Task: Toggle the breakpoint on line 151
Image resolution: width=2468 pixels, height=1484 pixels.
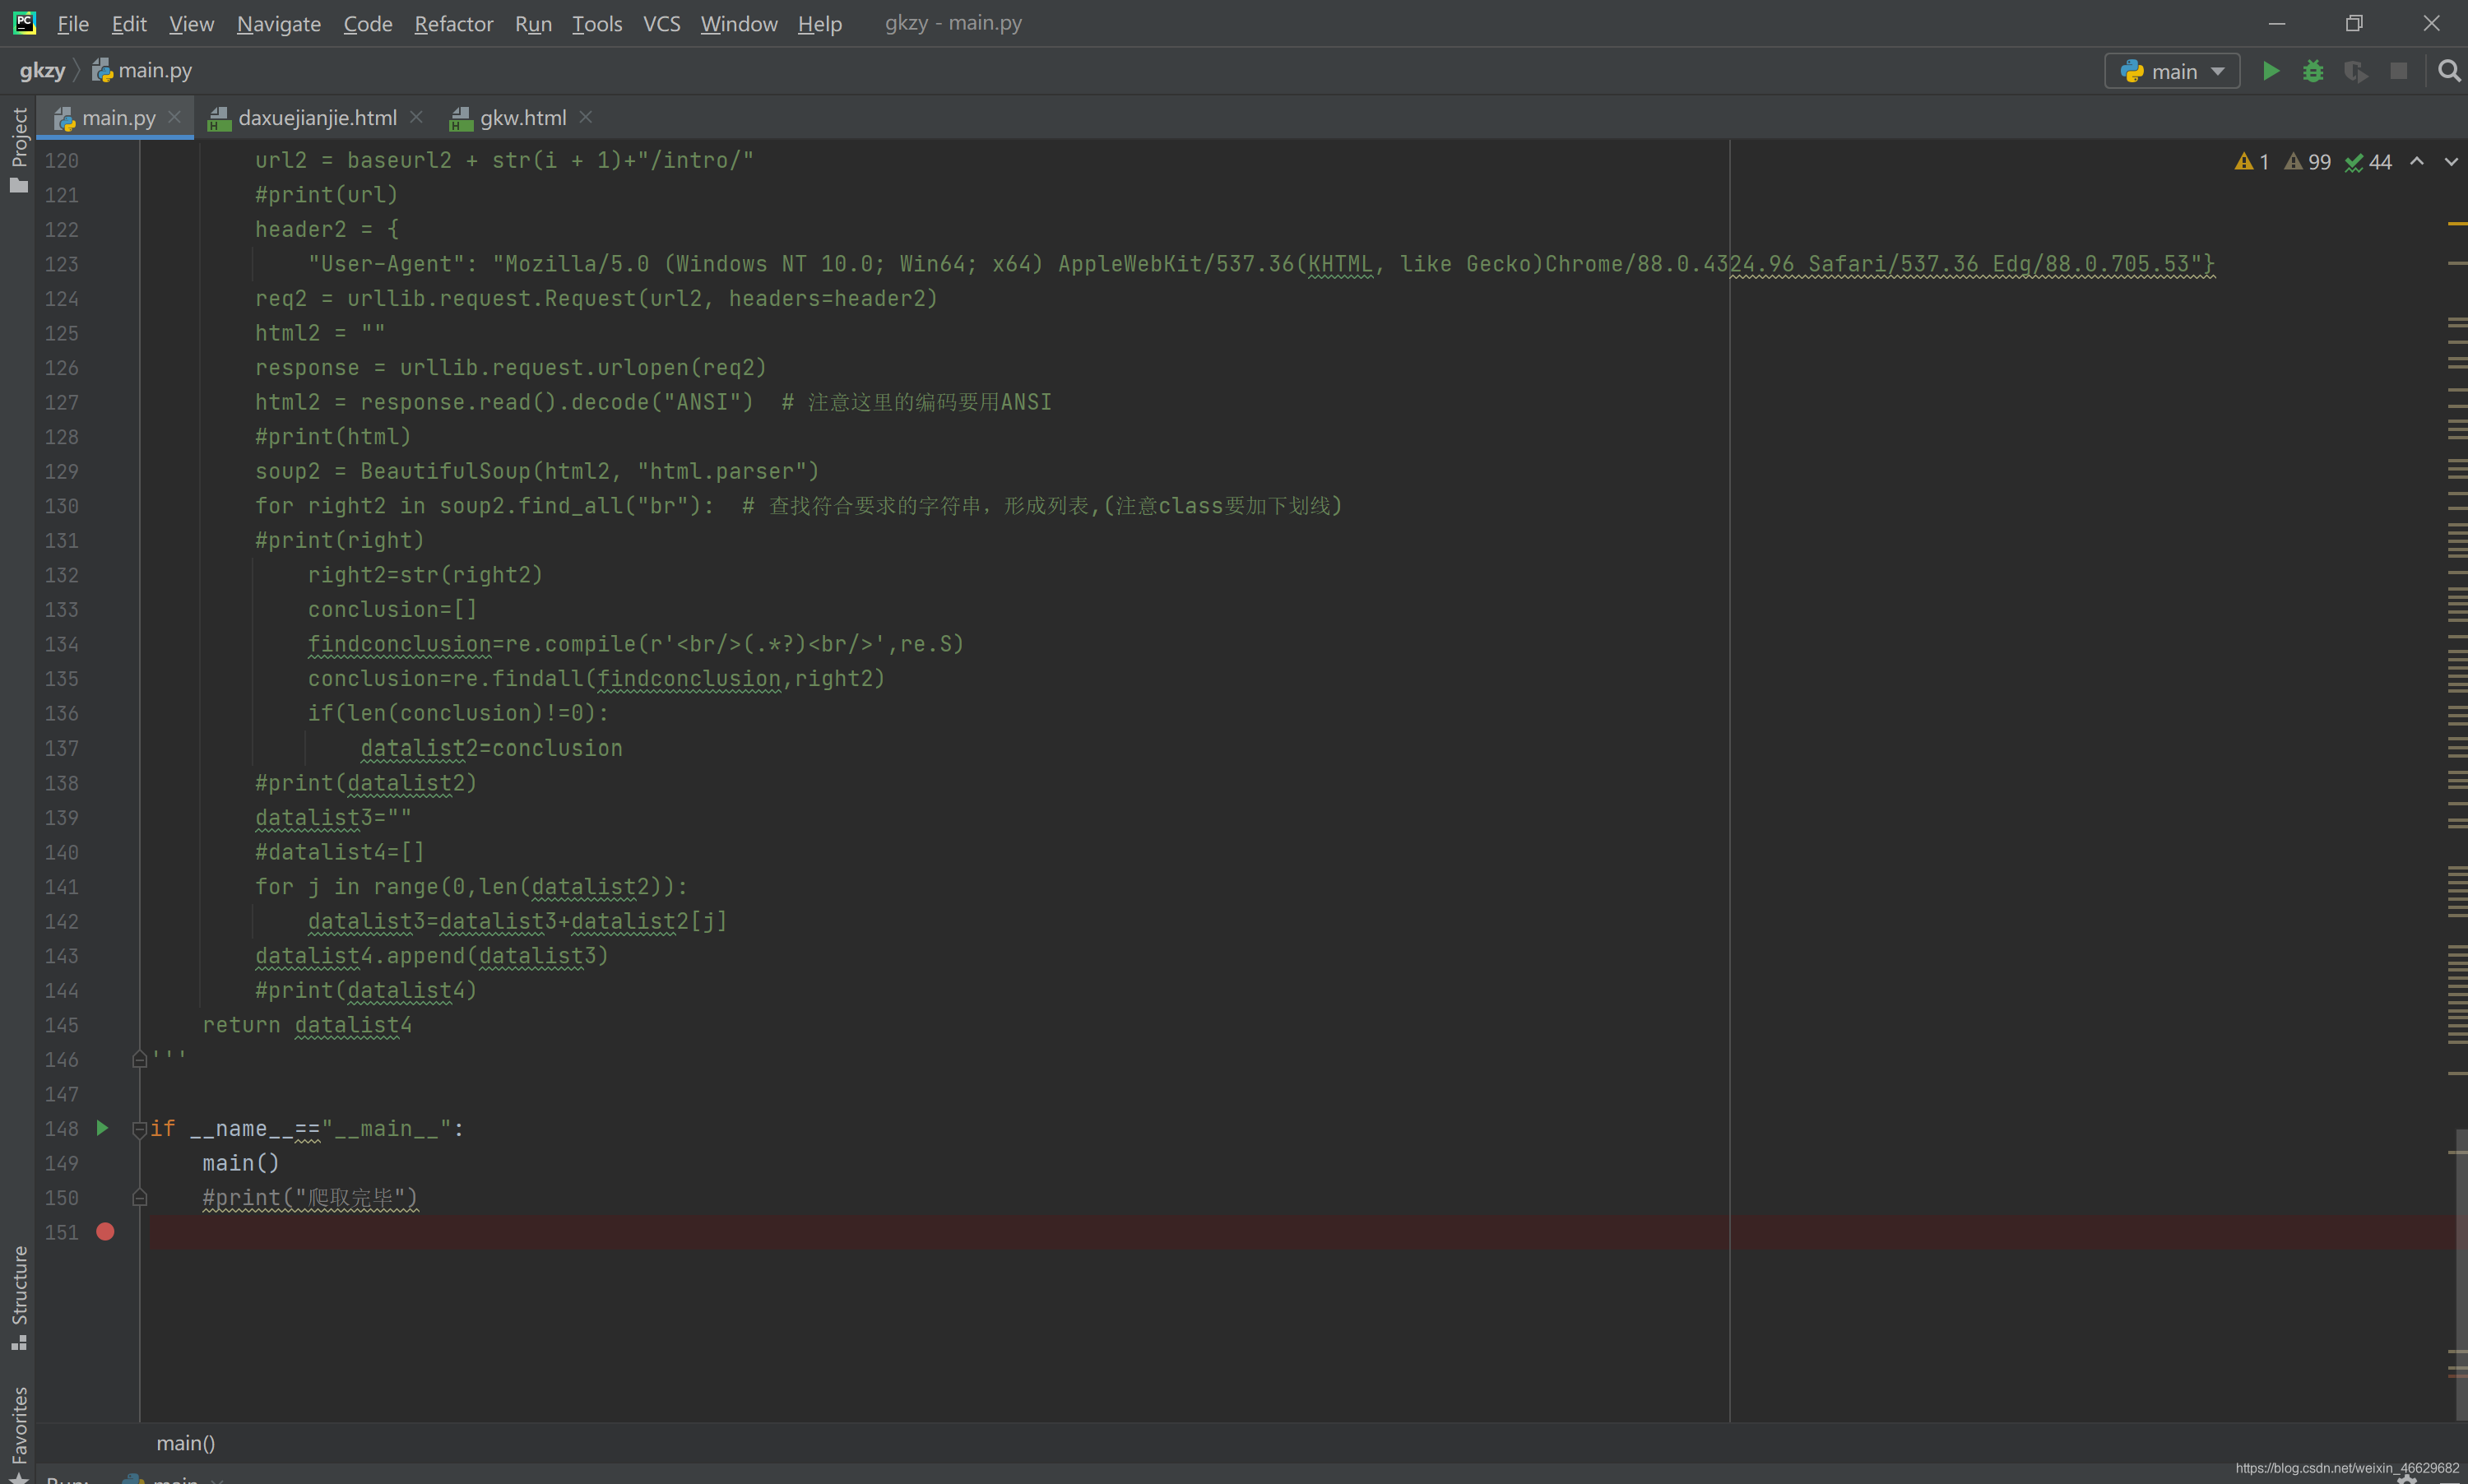Action: tap(105, 1232)
